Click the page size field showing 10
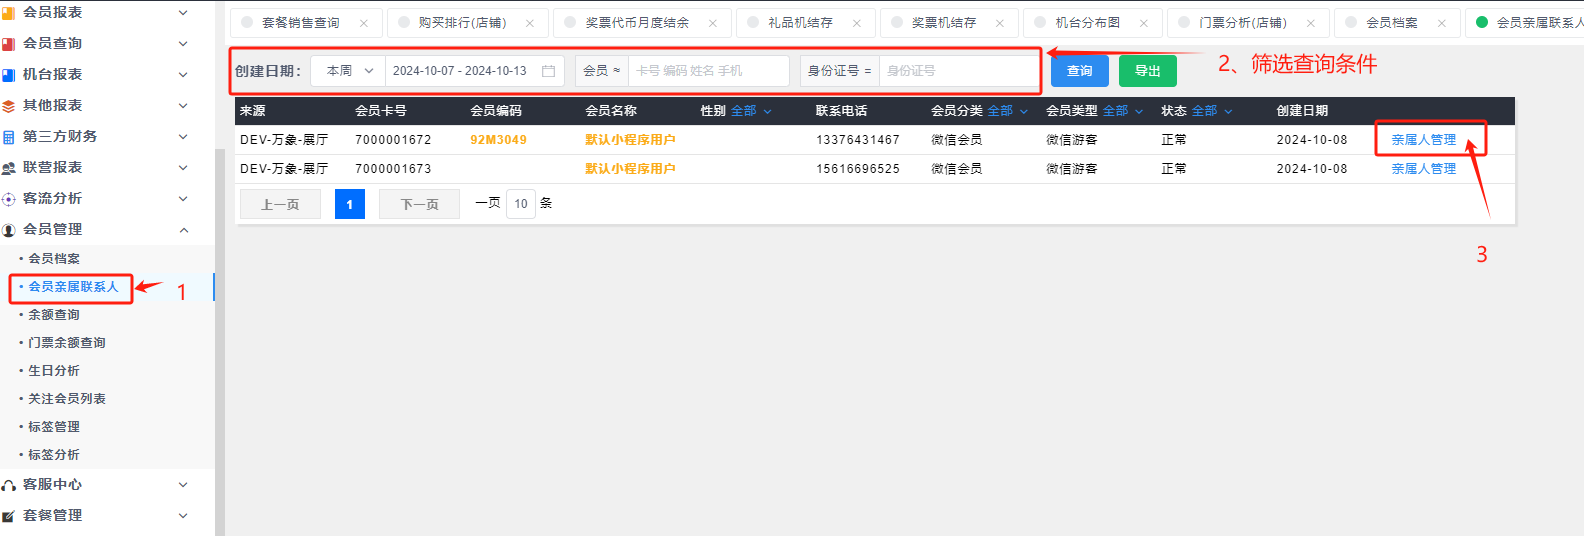Screen dimensions: 1584x536 pyautogui.click(x=521, y=204)
